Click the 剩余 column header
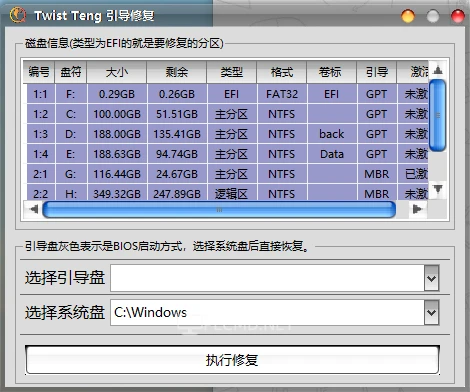The width and height of the screenshot is (470, 392). 177,72
